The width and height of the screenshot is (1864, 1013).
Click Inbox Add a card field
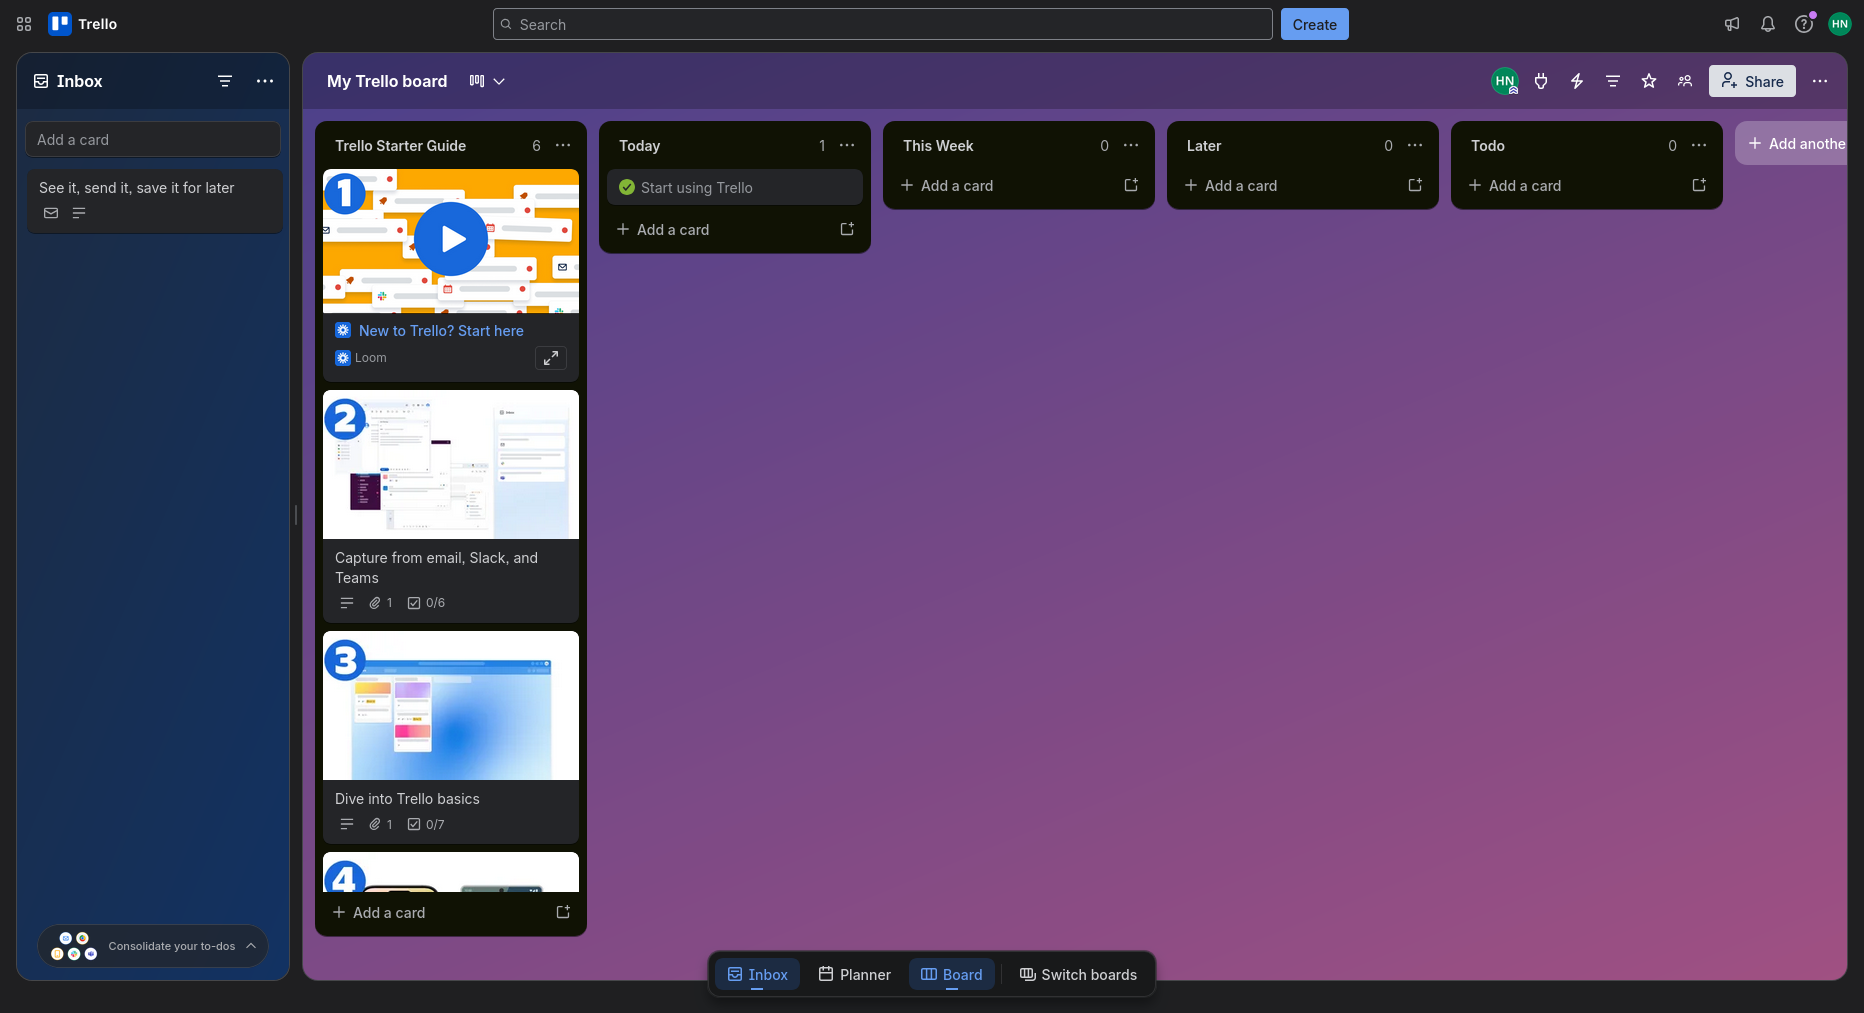(x=153, y=139)
